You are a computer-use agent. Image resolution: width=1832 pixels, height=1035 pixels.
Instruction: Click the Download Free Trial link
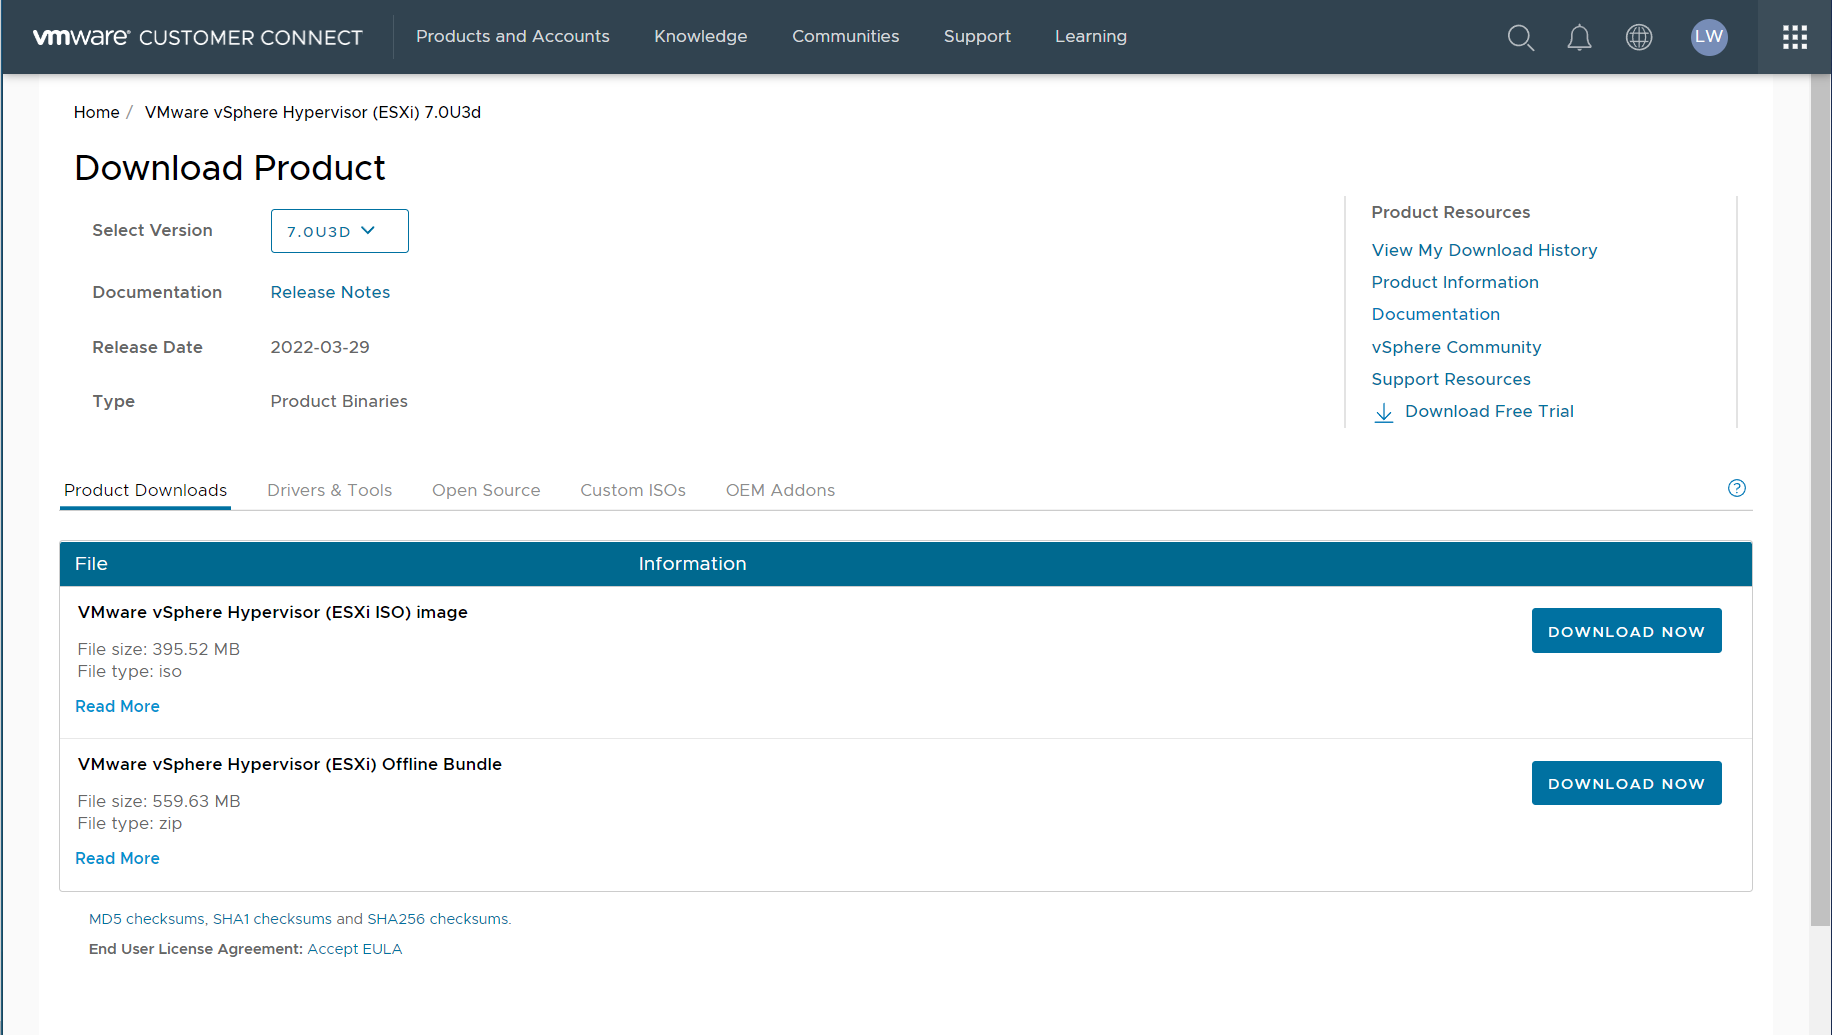1489,411
